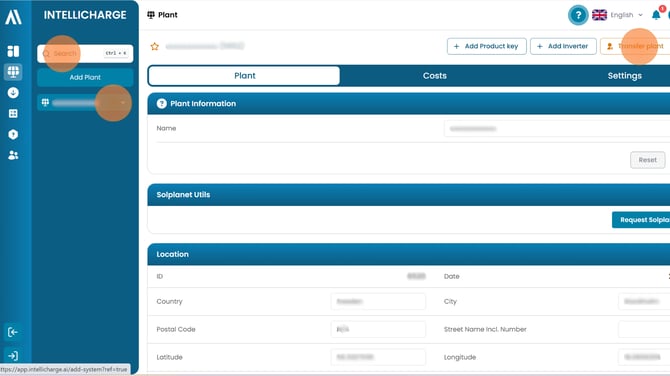Click the search magnifier icon
The height and width of the screenshot is (376, 670).
[x=47, y=54]
